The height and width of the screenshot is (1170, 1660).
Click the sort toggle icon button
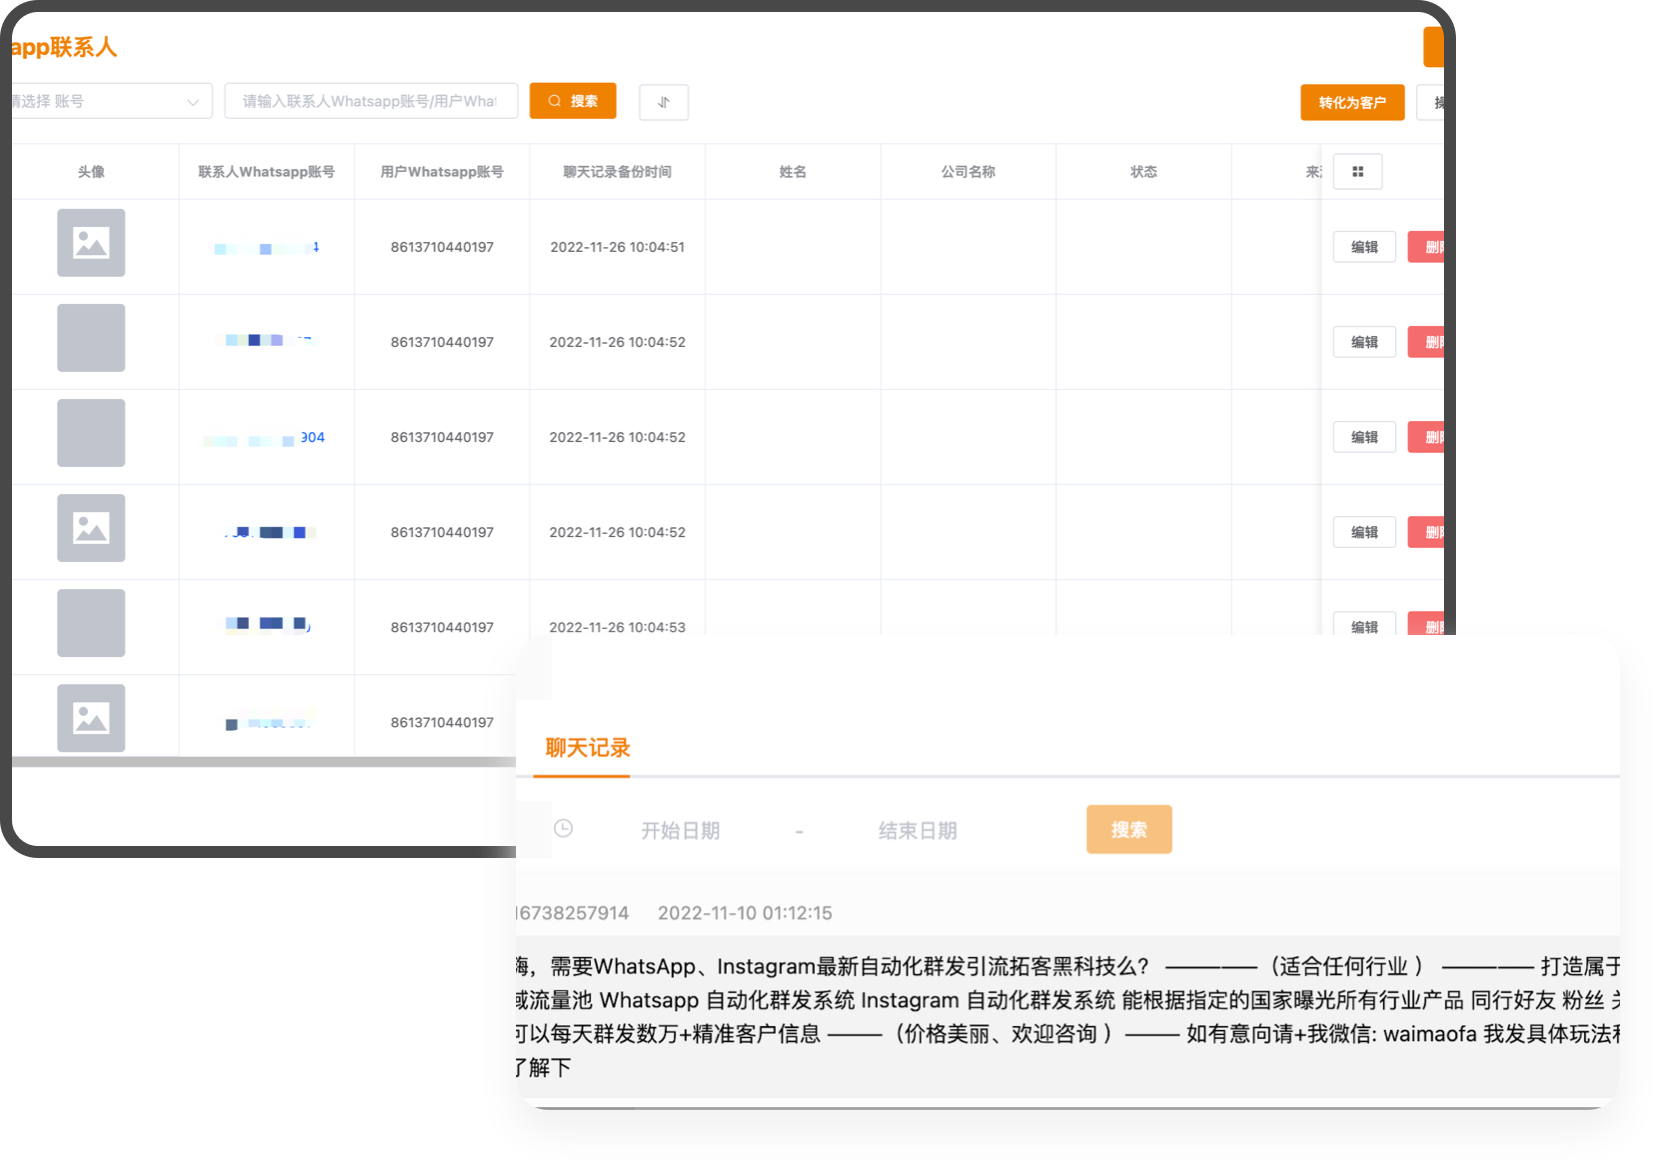[x=663, y=102]
